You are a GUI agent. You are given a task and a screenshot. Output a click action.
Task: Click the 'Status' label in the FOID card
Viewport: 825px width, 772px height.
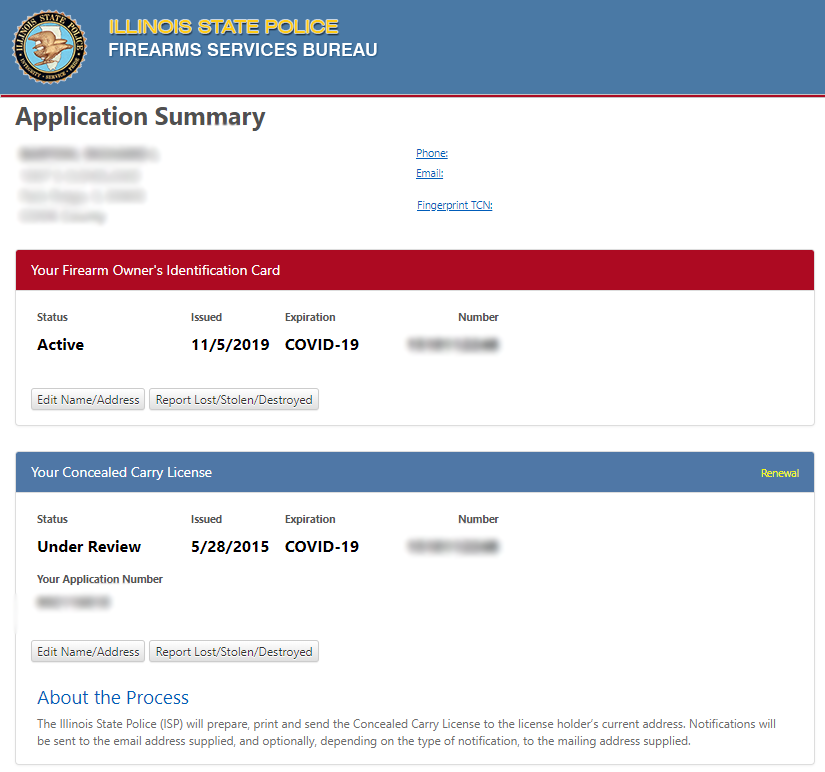point(53,317)
